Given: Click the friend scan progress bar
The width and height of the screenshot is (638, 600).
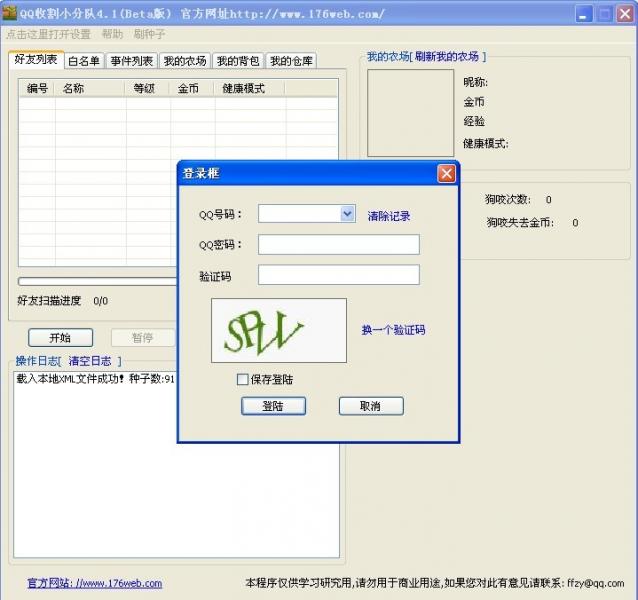Looking at the screenshot, I should 98,281.
